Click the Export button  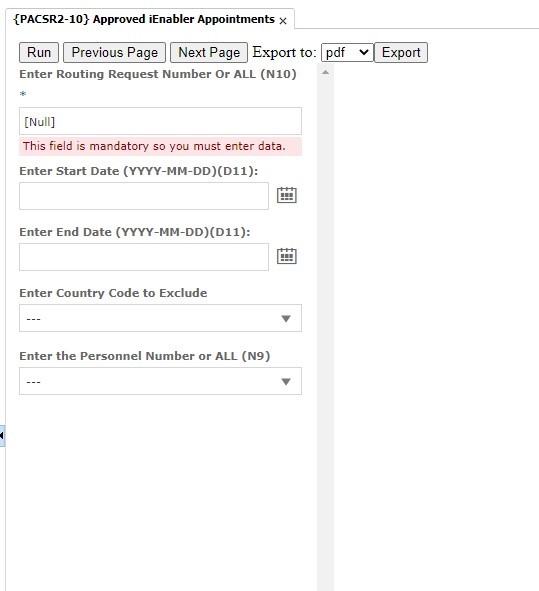pos(401,52)
